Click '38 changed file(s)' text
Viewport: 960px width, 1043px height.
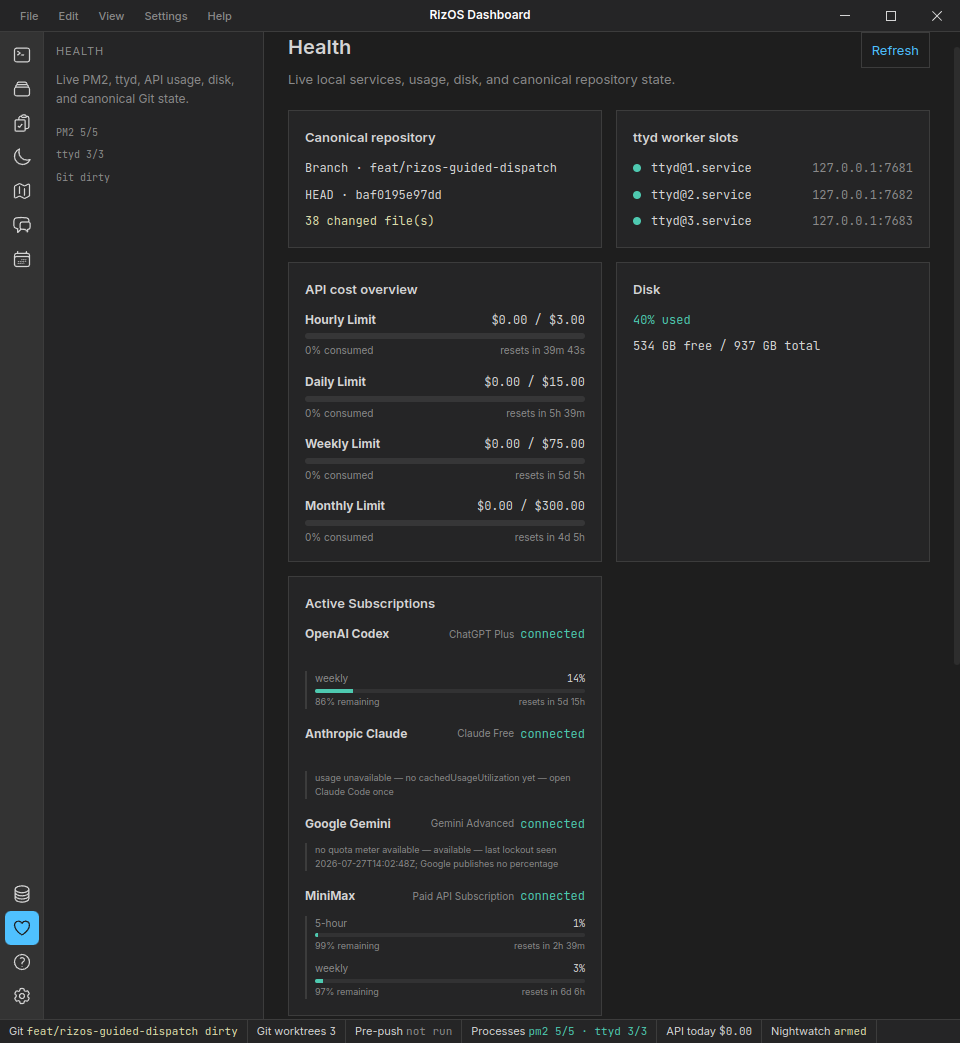click(x=369, y=221)
